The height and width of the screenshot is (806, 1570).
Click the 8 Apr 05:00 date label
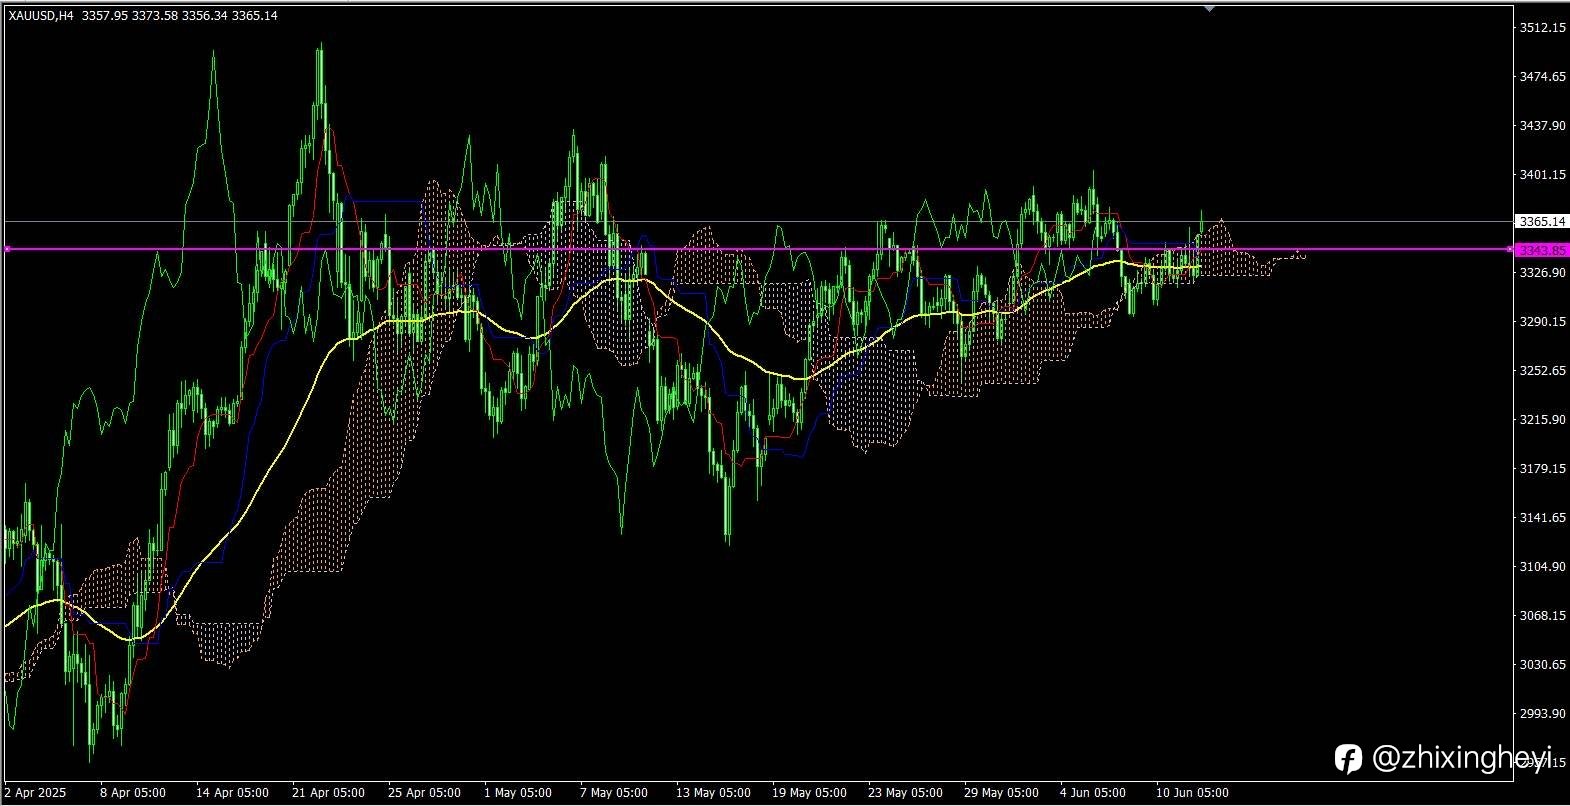[x=133, y=793]
